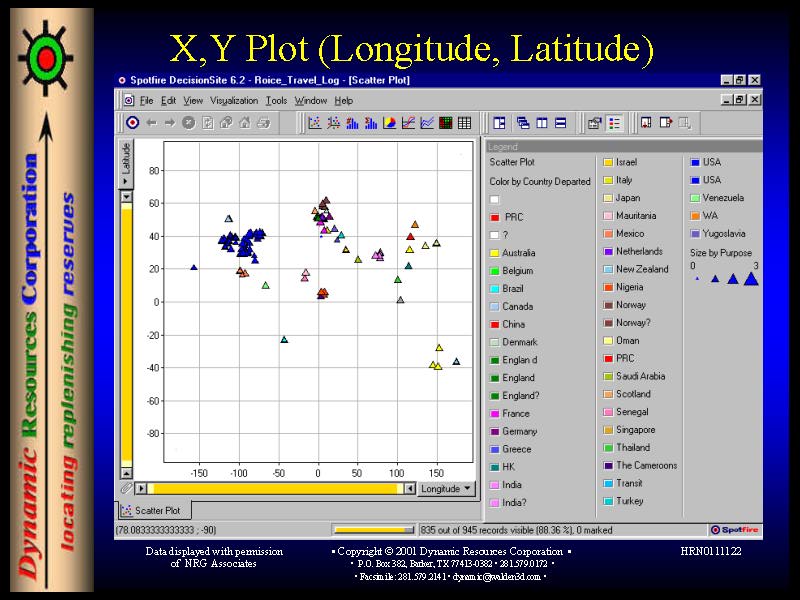Click the Netherlands purple color swatch
The image size is (800, 600).
click(x=608, y=252)
